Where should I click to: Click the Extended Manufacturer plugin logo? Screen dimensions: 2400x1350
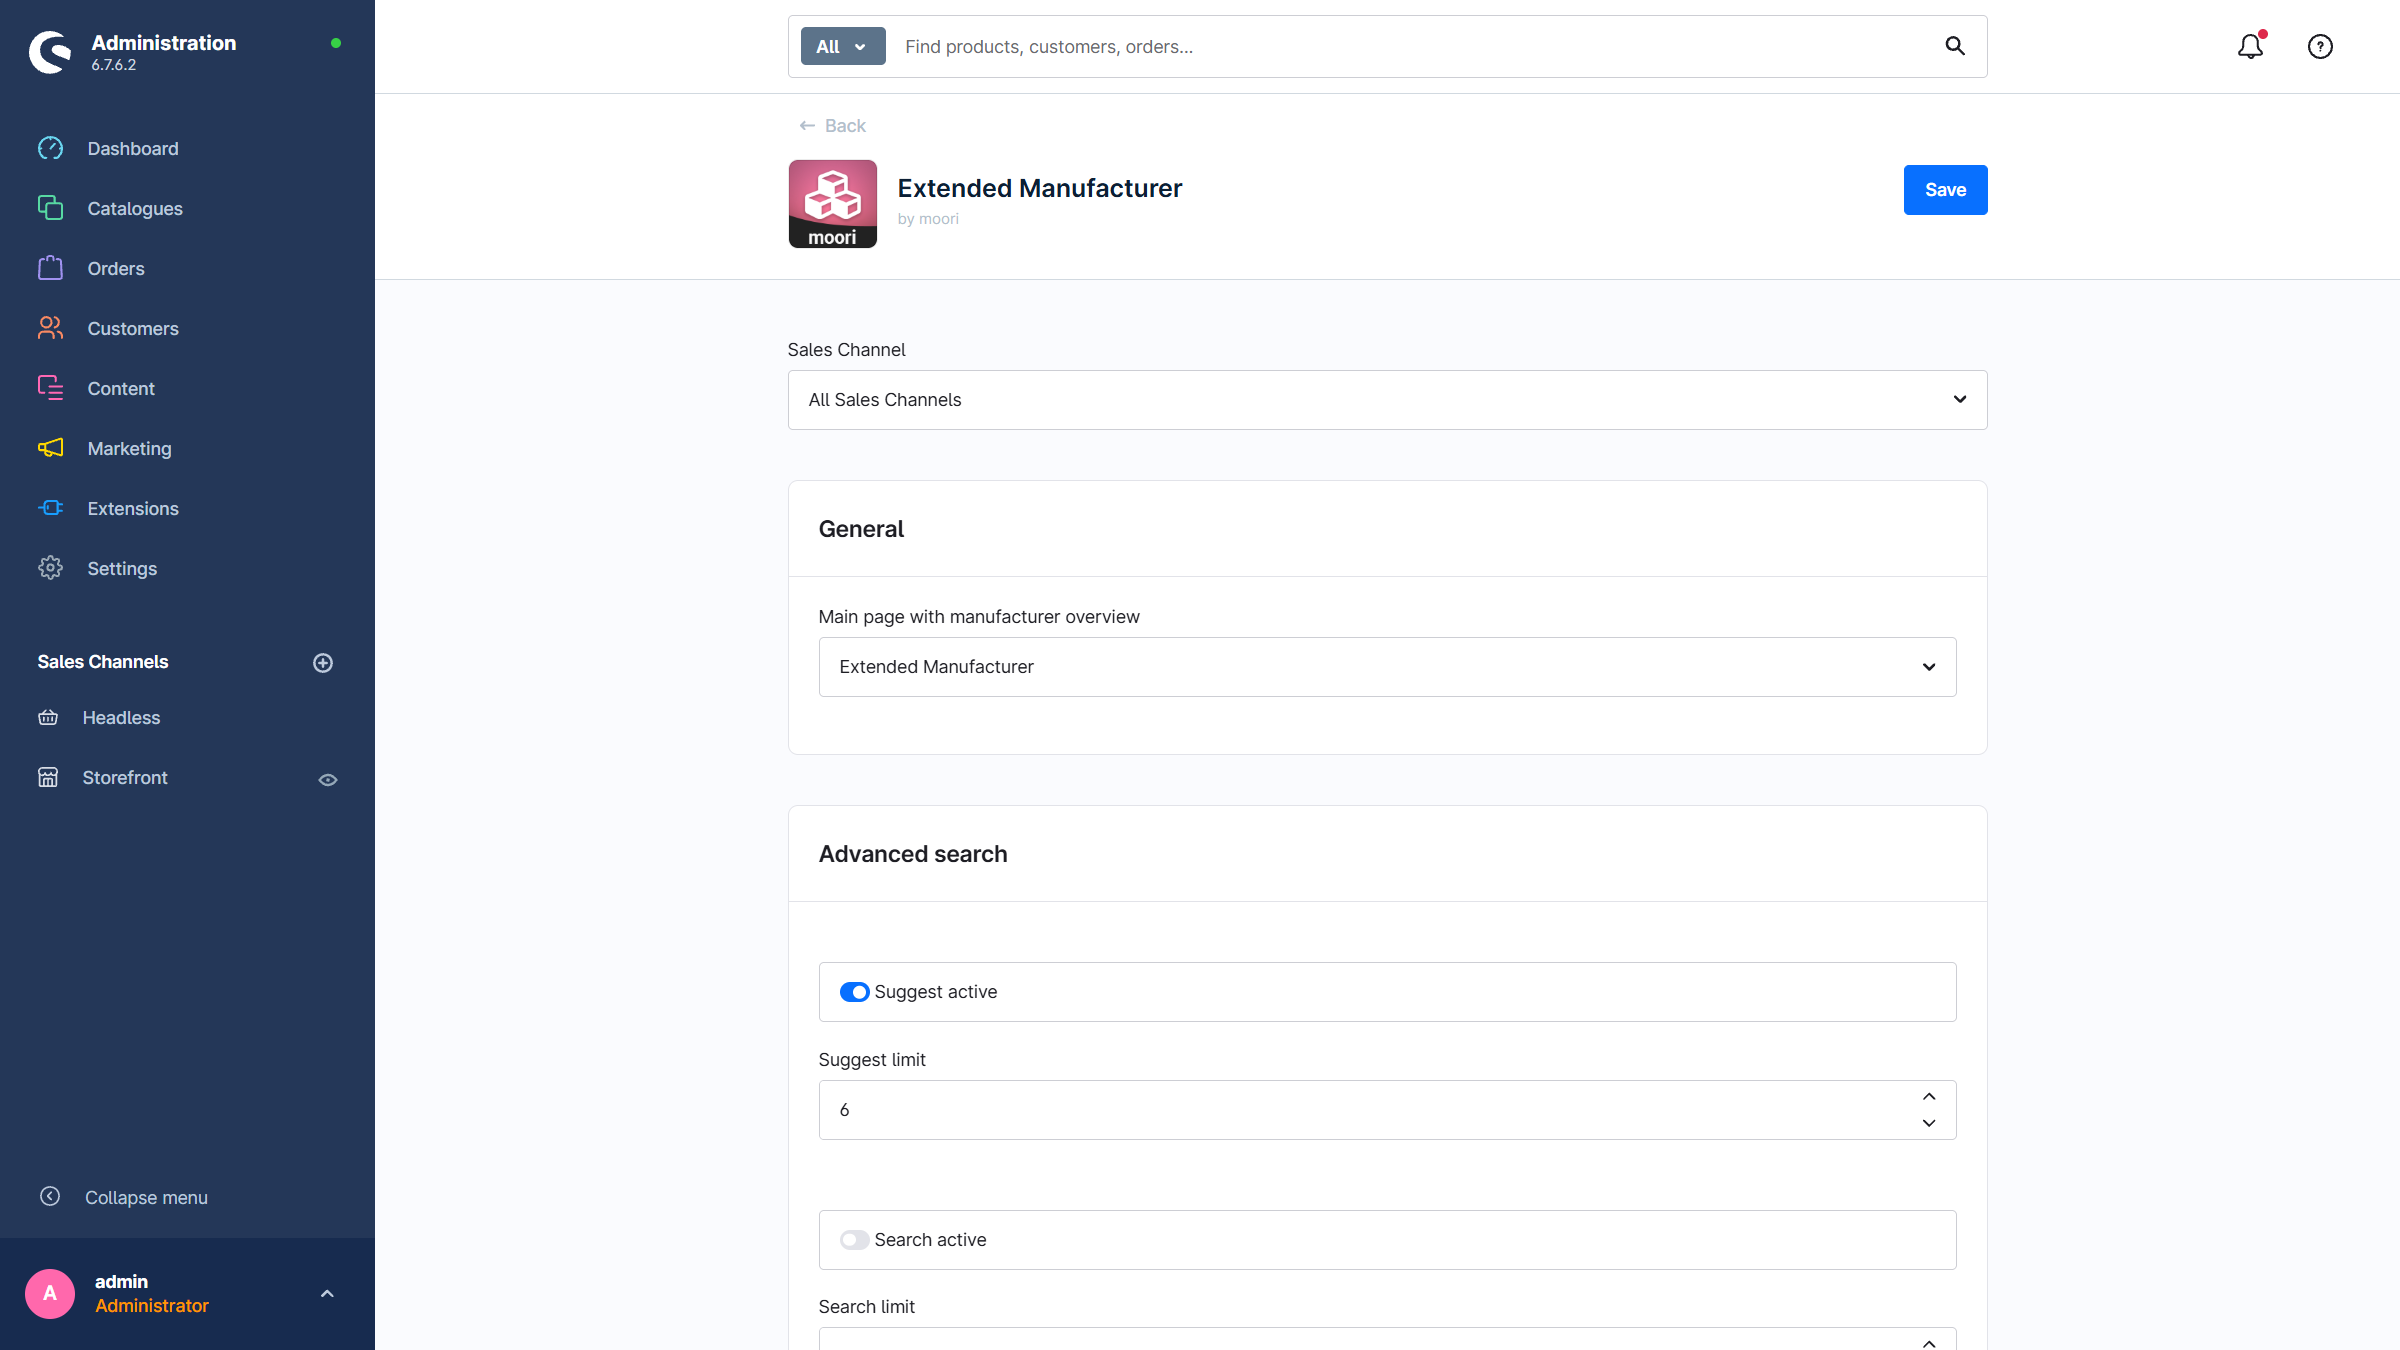[832, 204]
